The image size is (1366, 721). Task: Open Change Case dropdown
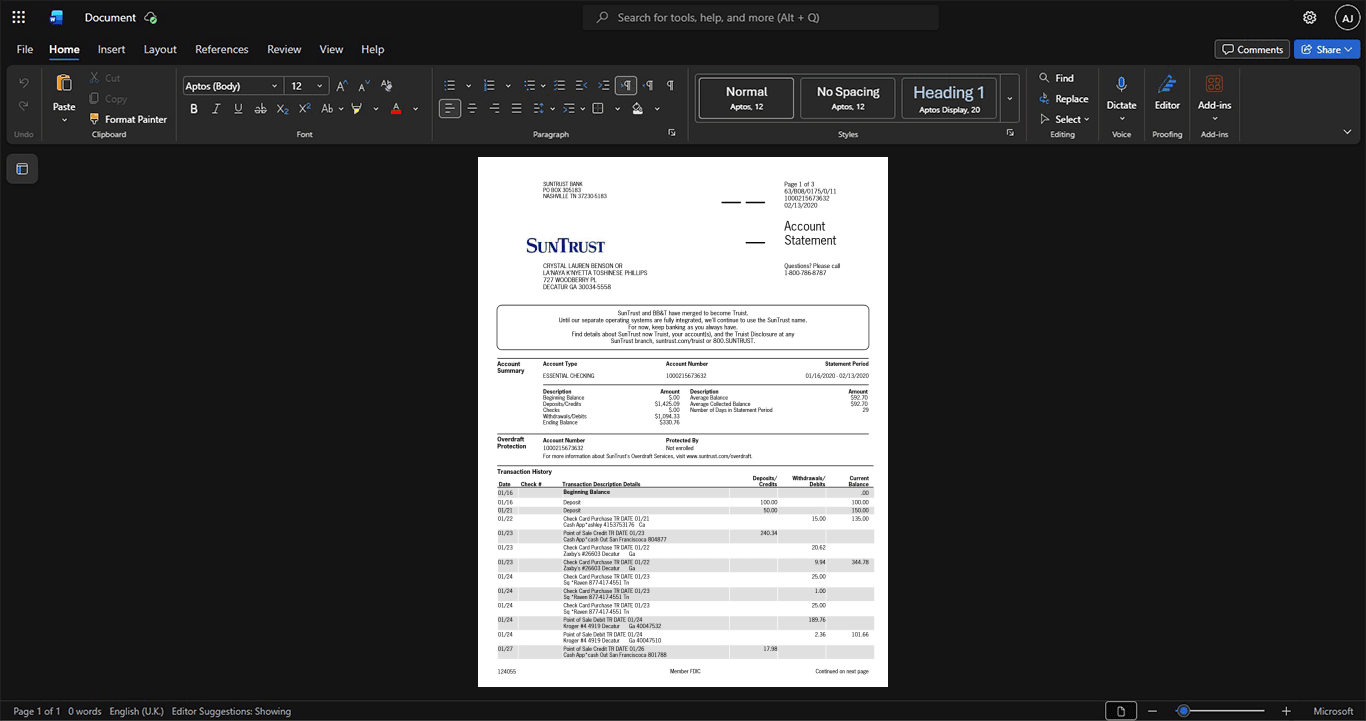pyautogui.click(x=332, y=108)
